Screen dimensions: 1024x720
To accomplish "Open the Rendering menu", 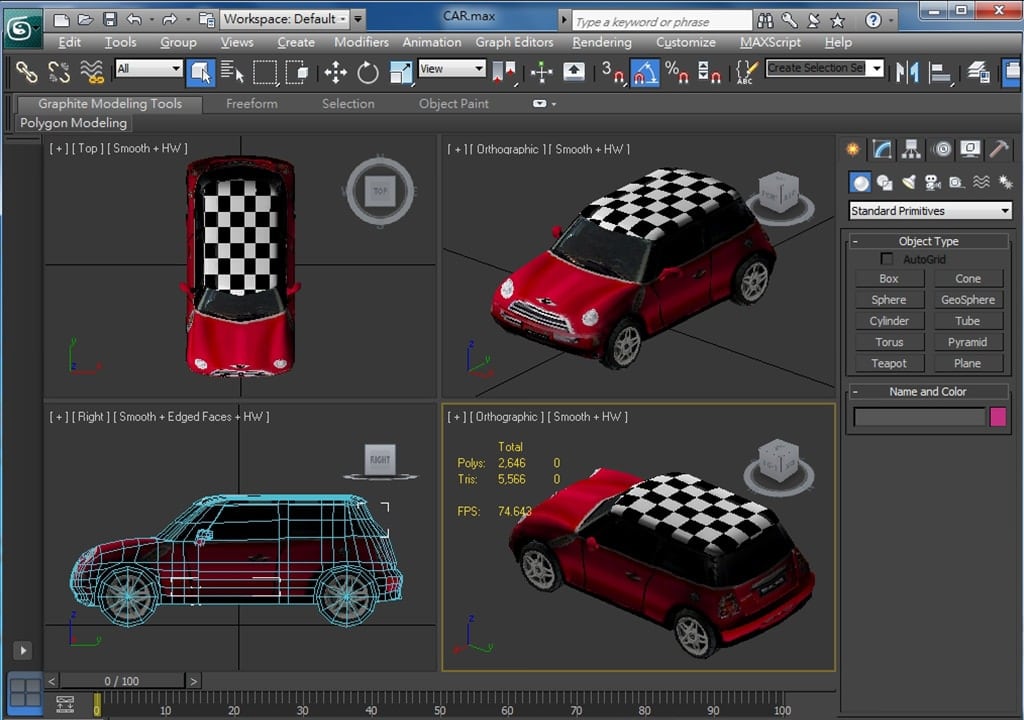I will point(601,42).
